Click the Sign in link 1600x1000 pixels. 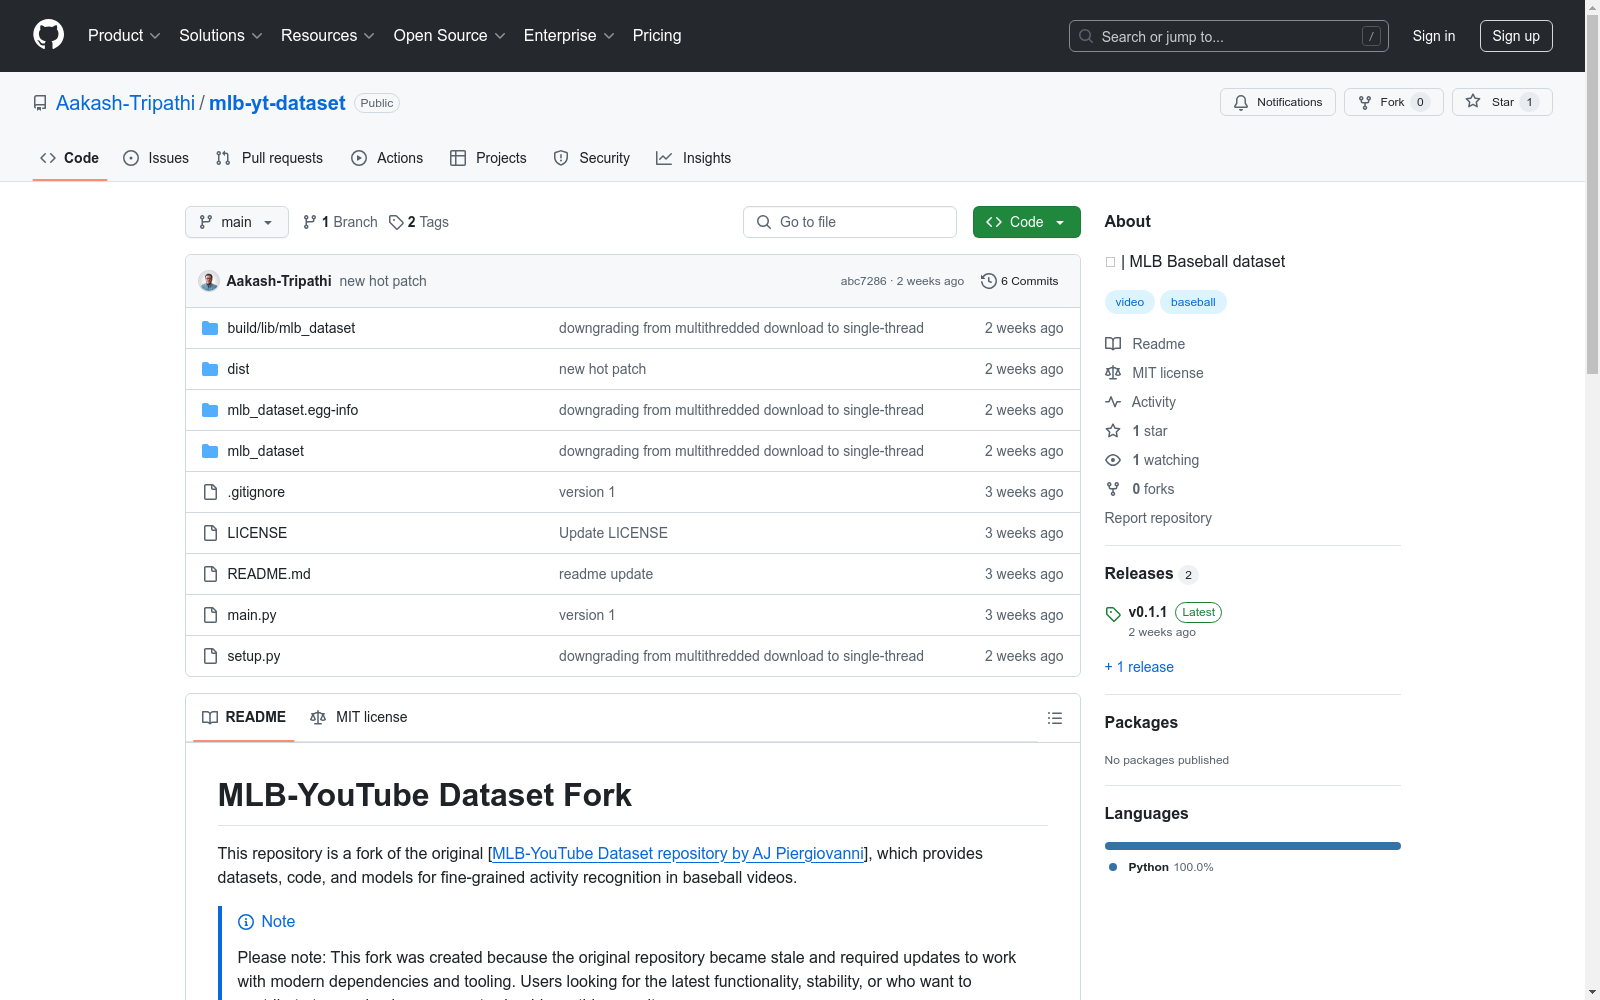tap(1434, 36)
